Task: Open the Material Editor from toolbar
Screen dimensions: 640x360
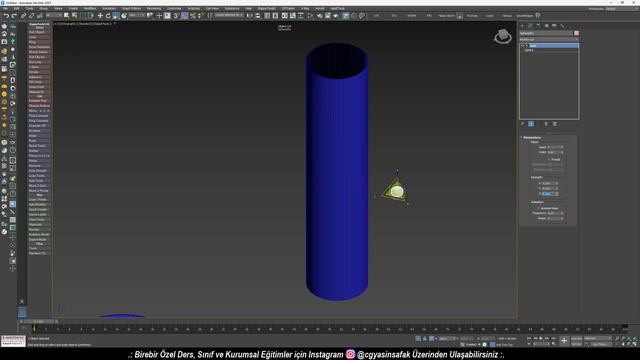Action: click(x=311, y=16)
